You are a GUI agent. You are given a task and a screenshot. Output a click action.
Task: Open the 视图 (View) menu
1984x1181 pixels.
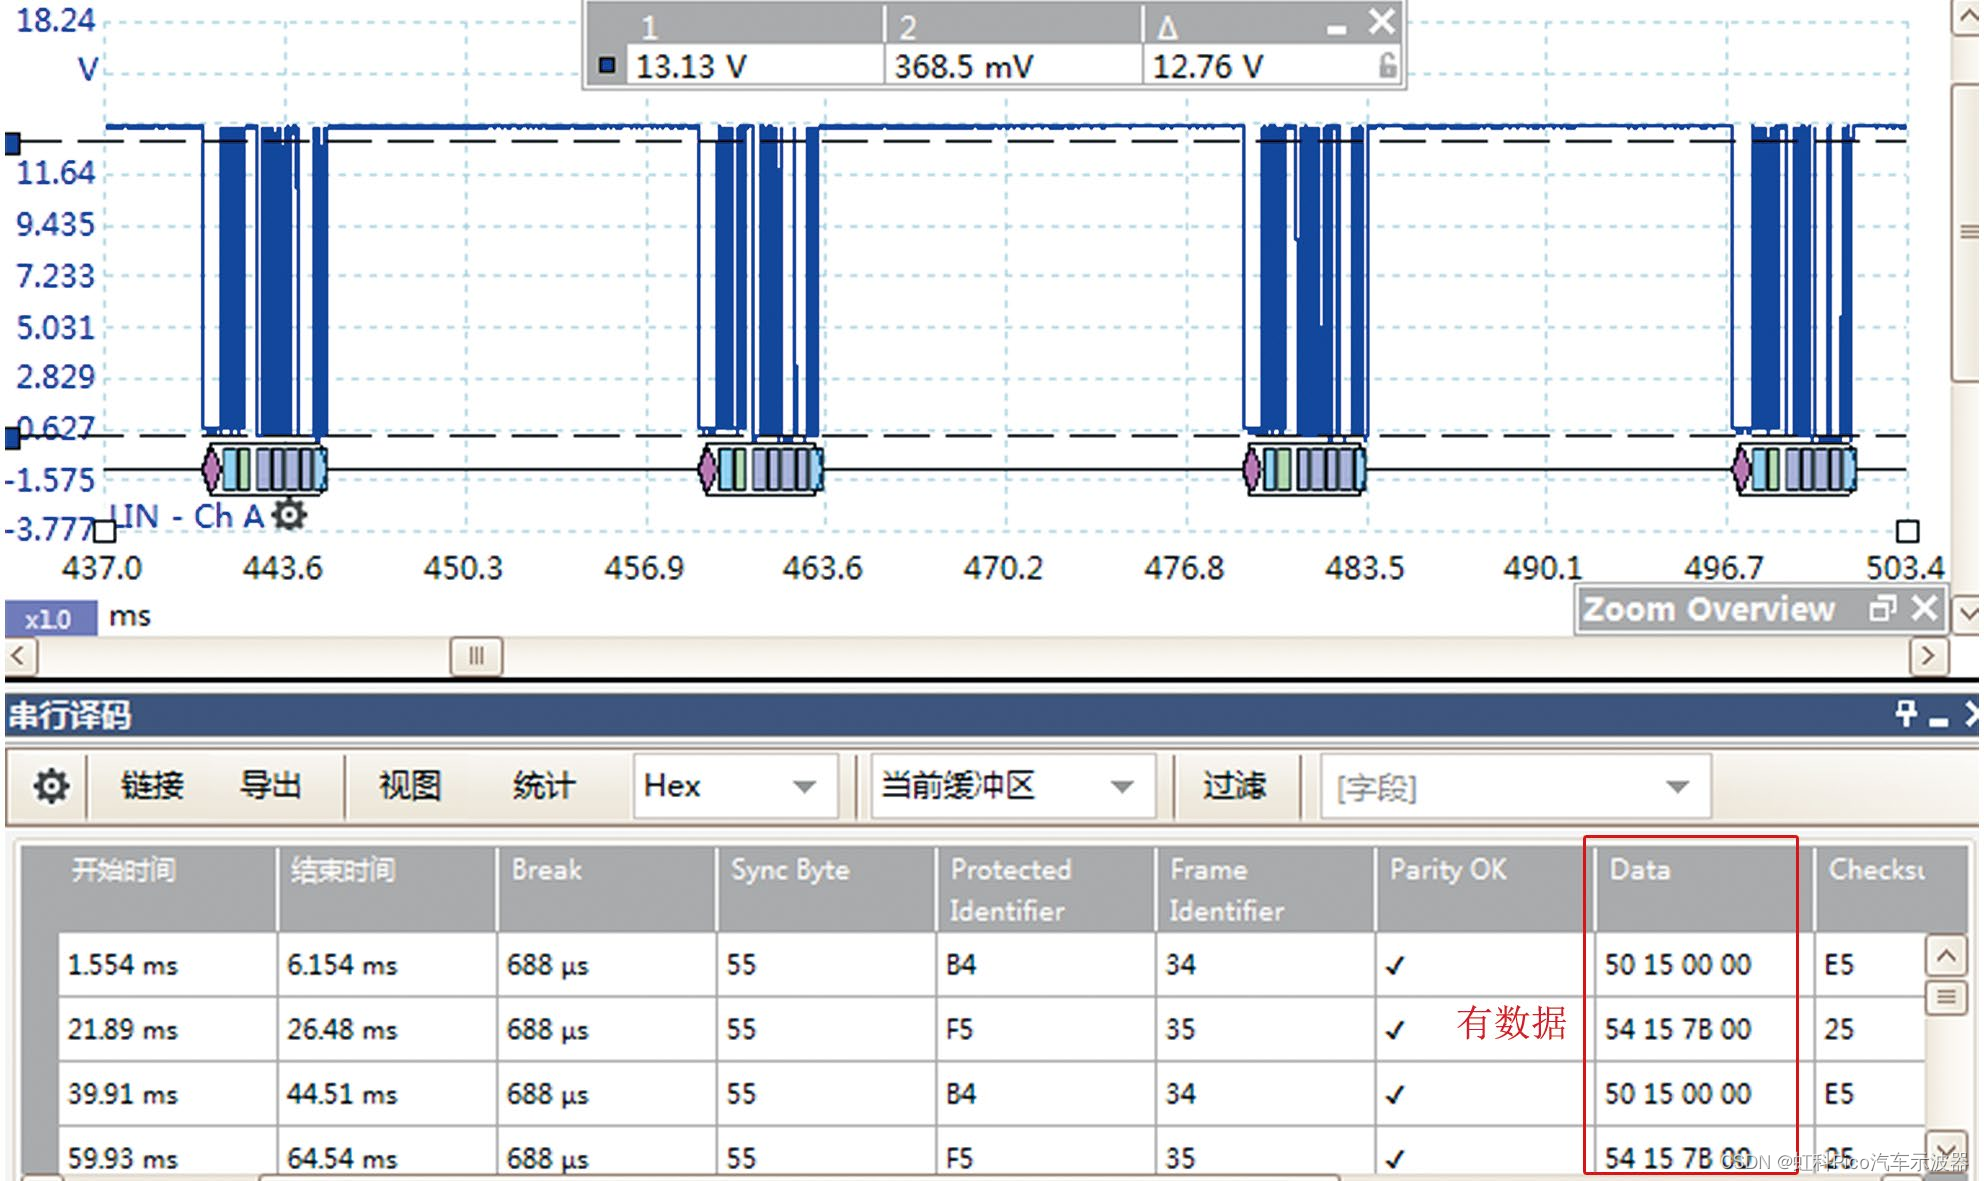click(410, 786)
